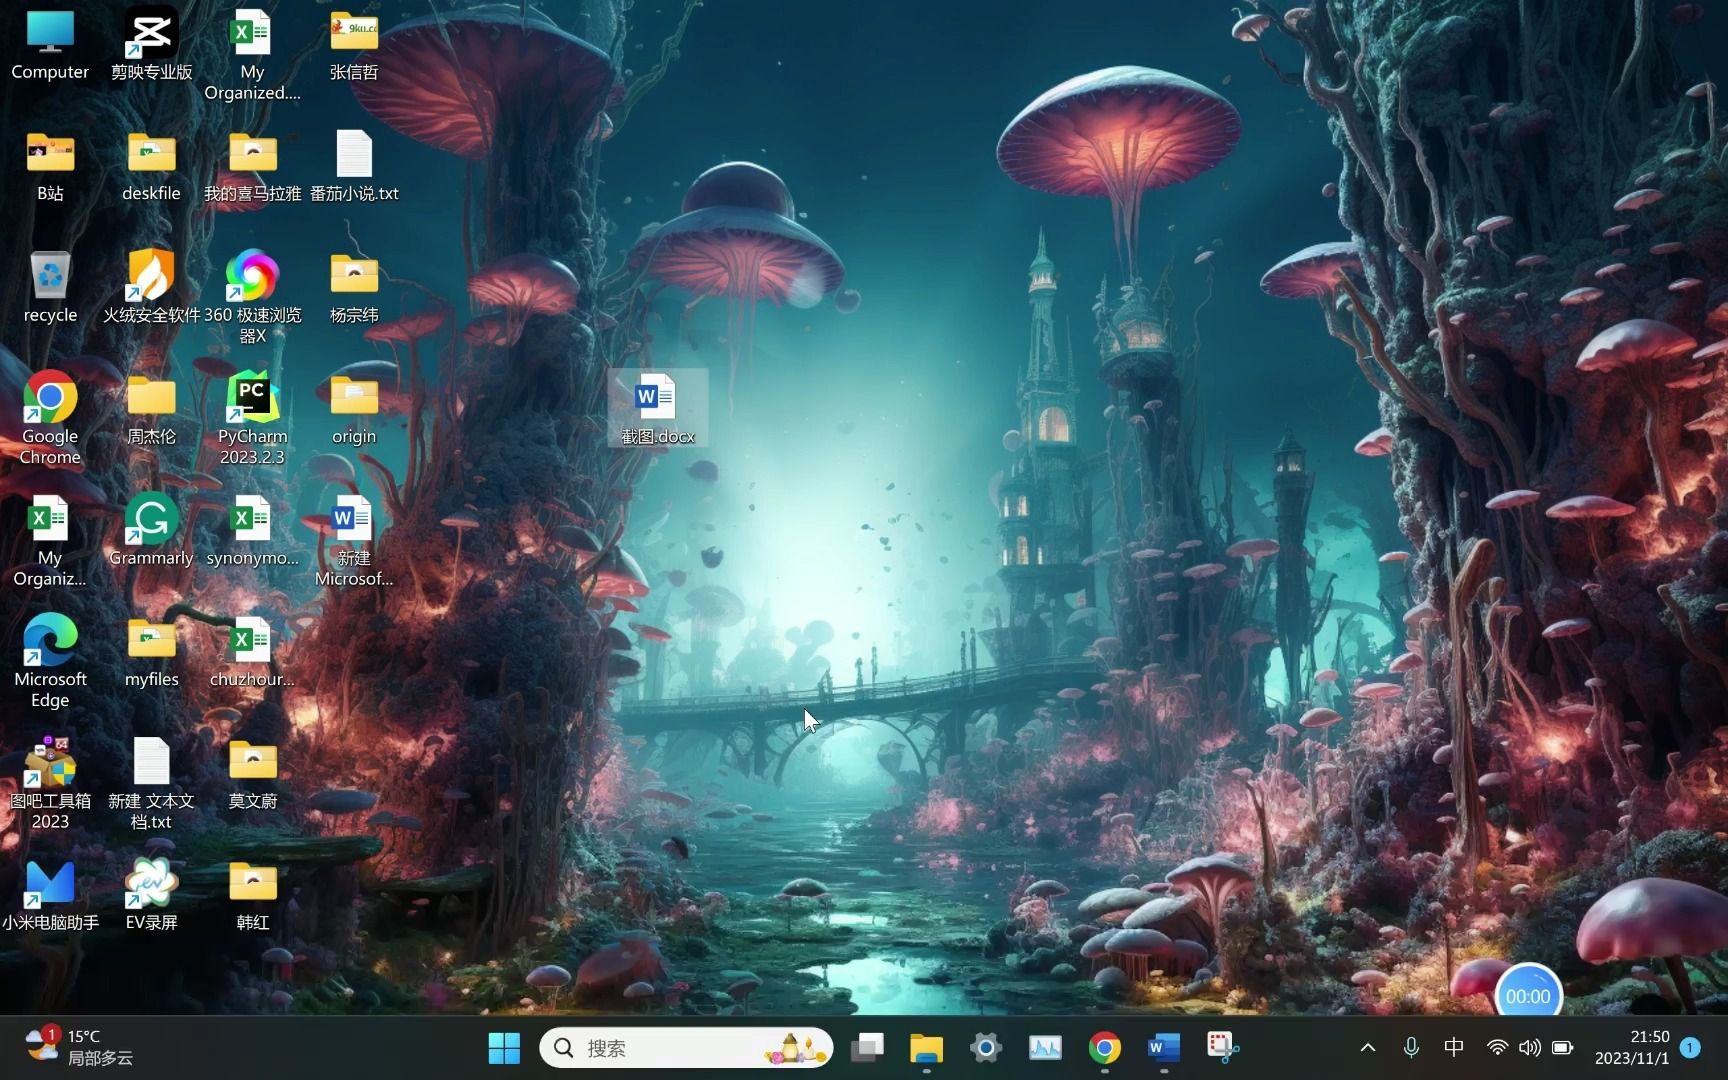Launch Grammarly

tap(152, 520)
